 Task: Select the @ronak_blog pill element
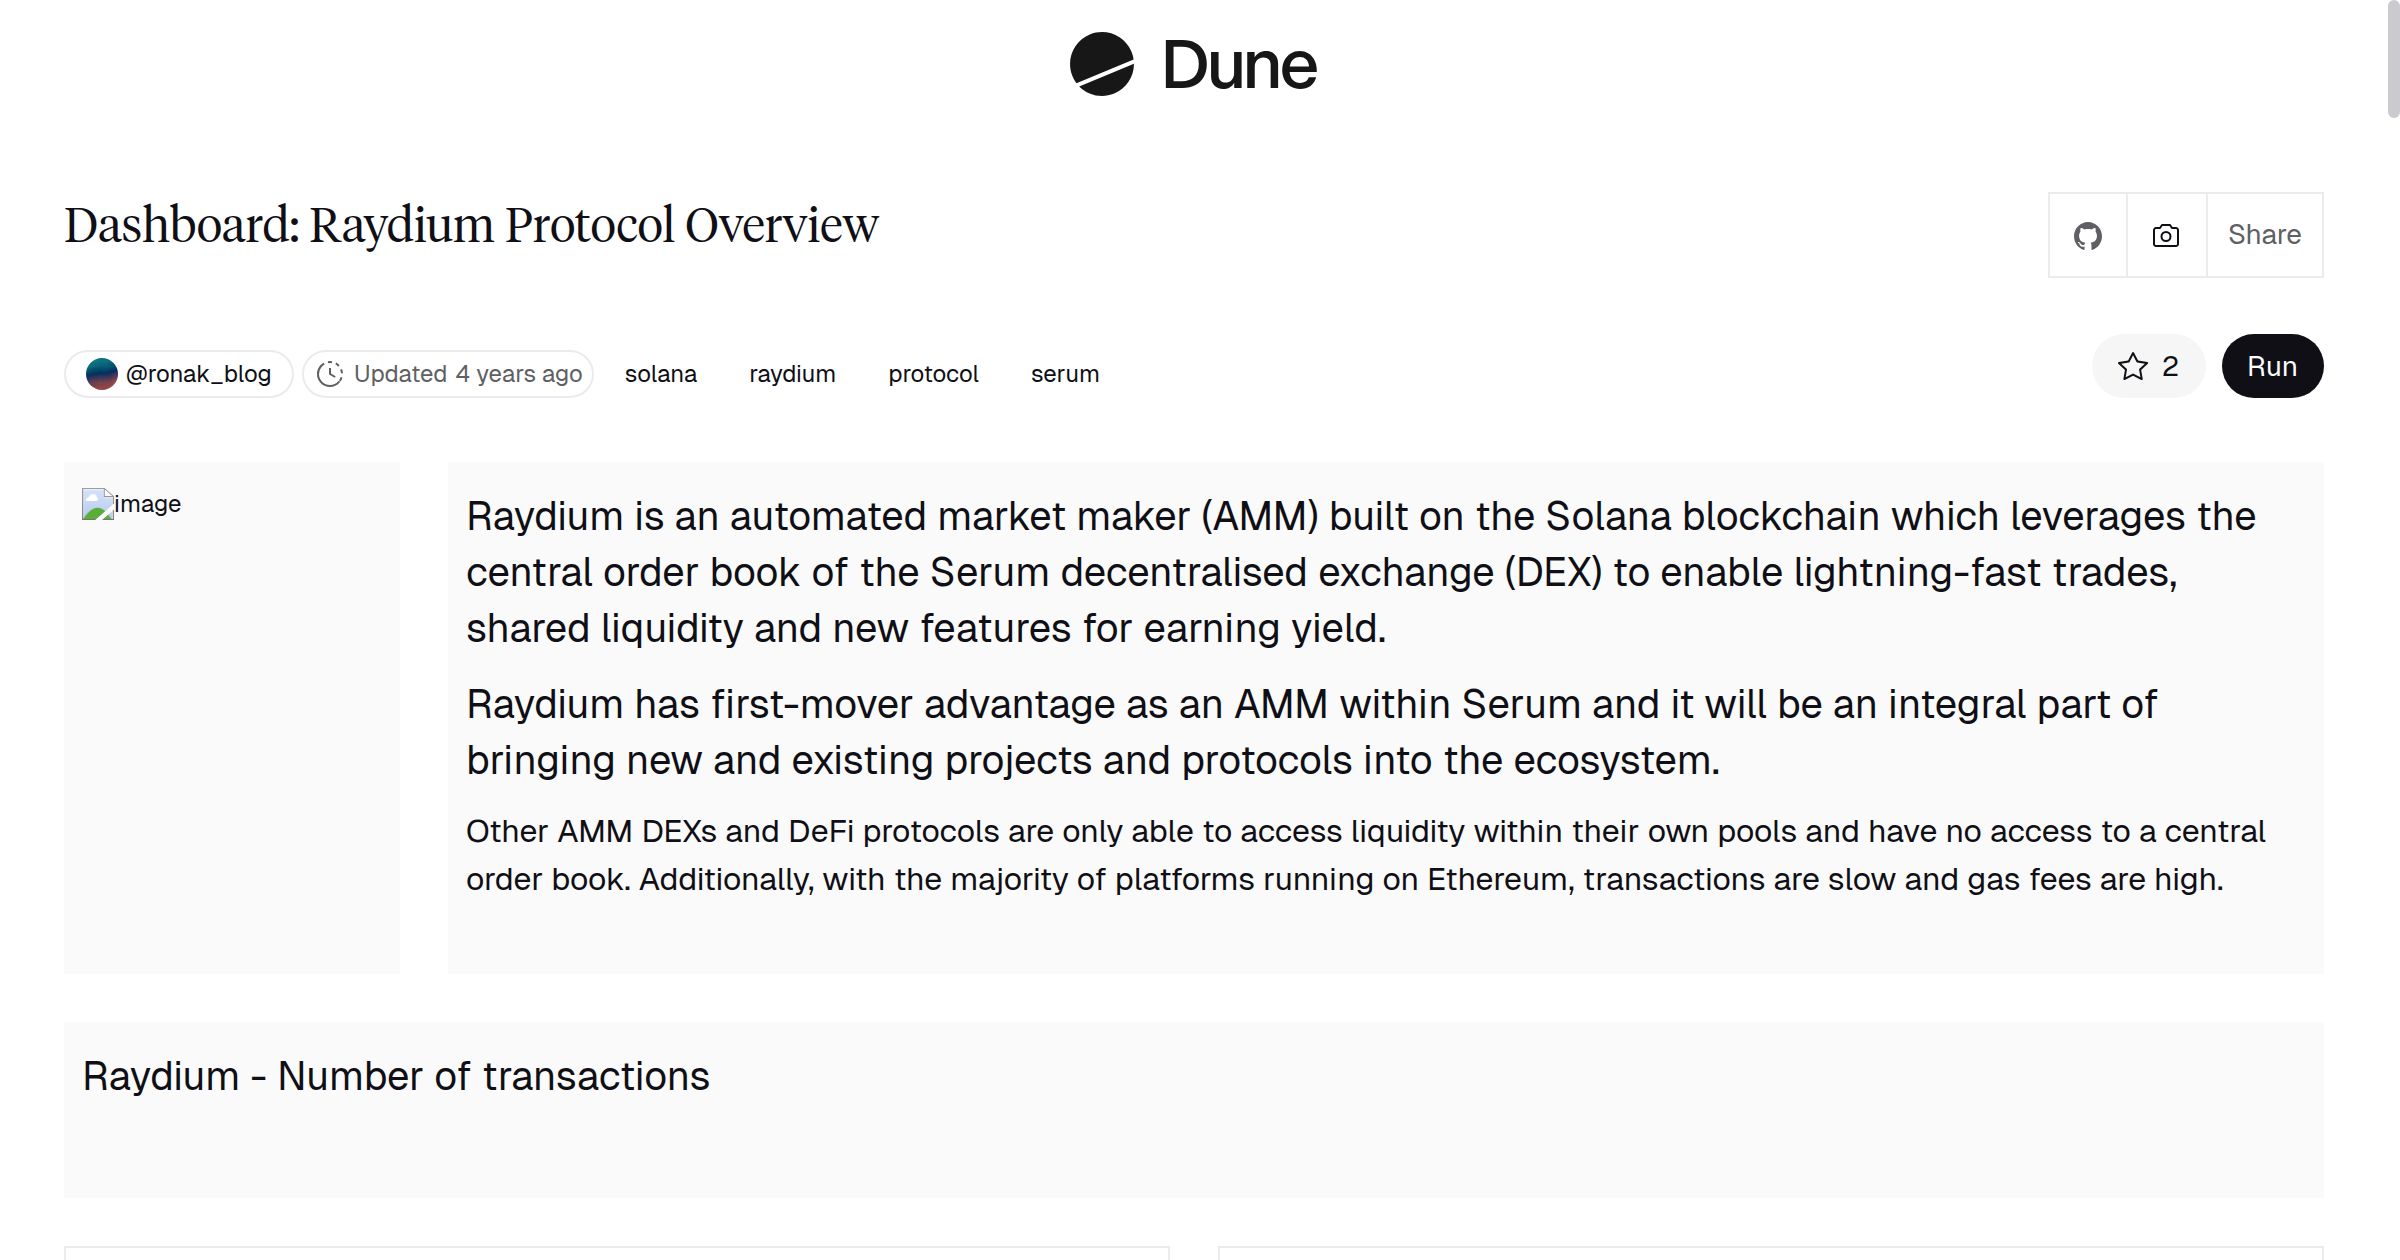click(x=178, y=373)
